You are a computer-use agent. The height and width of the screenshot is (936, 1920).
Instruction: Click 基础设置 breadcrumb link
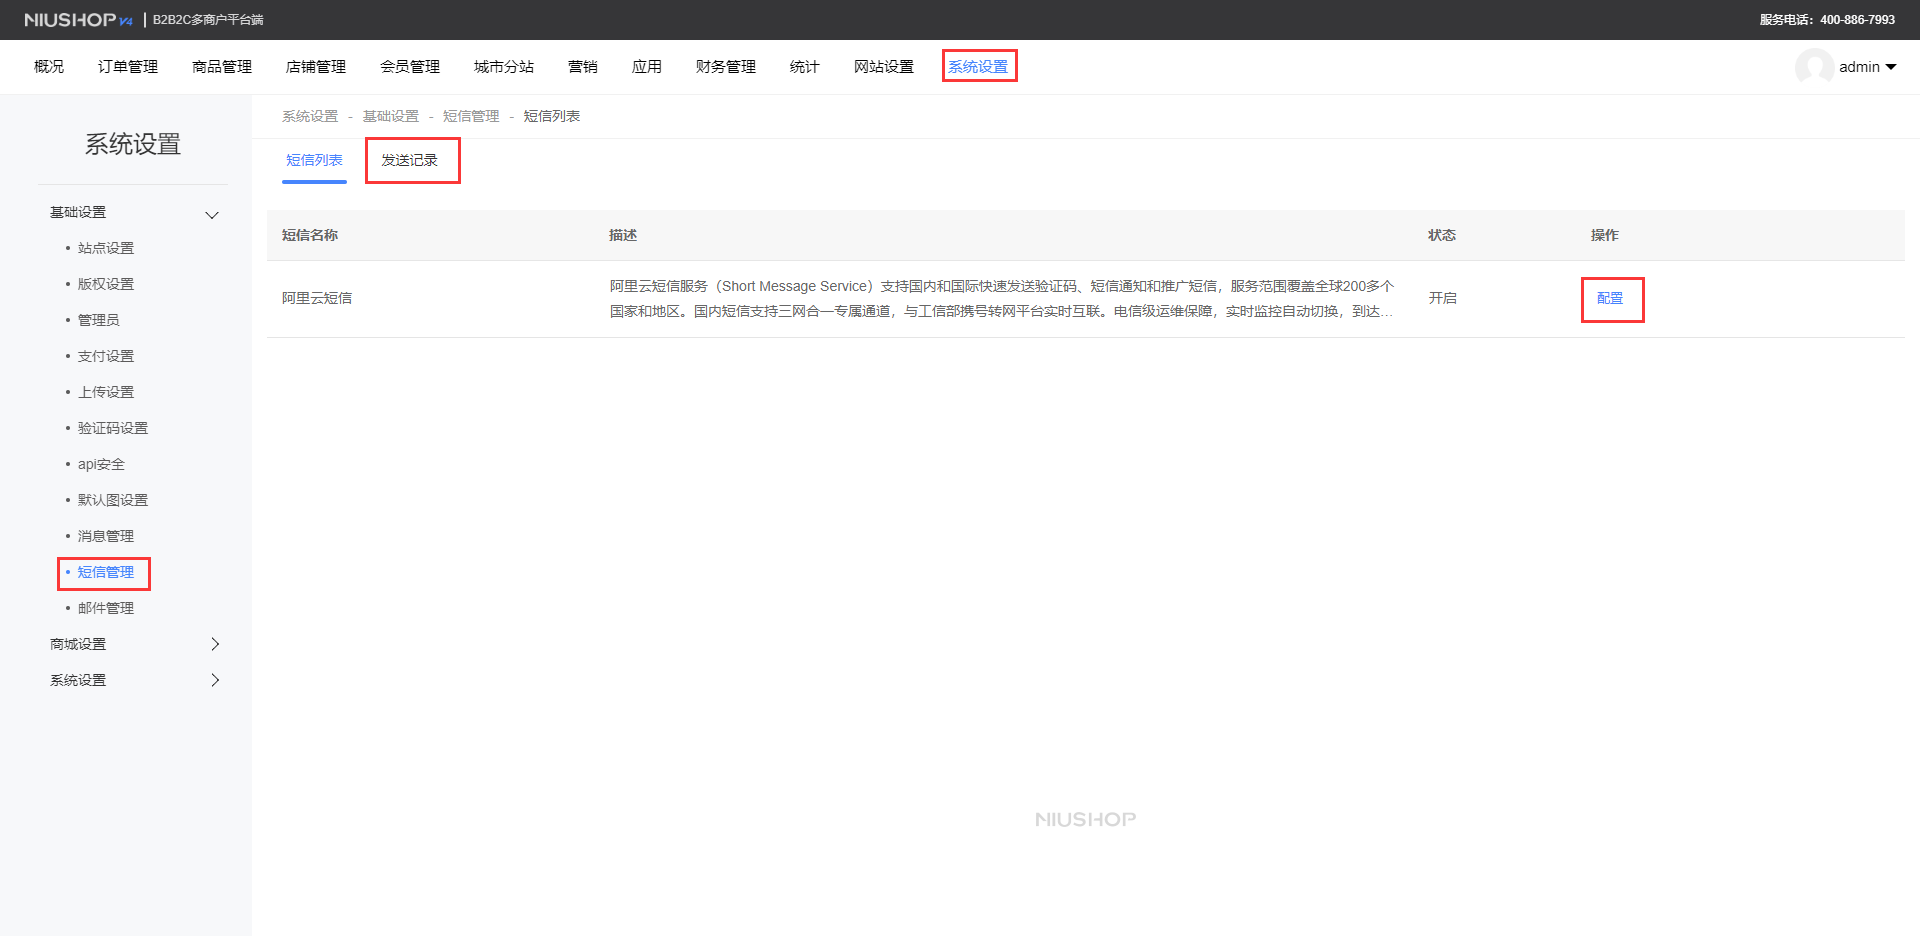(391, 116)
